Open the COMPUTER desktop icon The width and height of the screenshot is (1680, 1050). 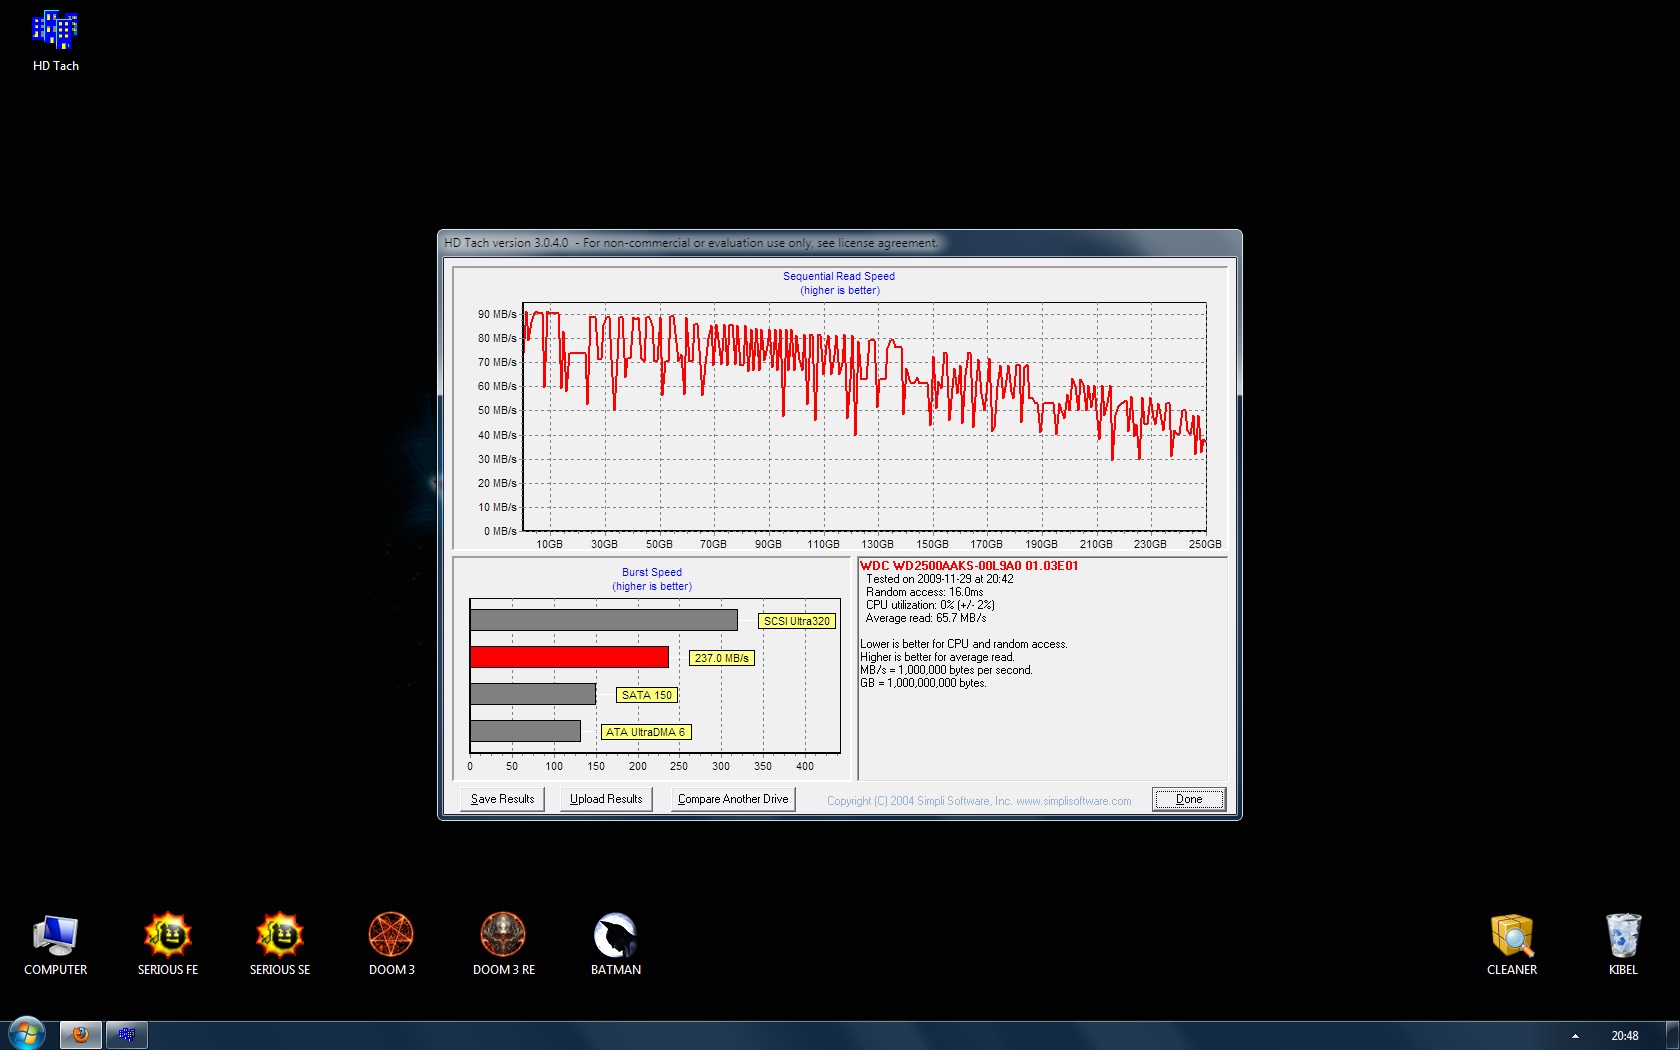click(55, 944)
